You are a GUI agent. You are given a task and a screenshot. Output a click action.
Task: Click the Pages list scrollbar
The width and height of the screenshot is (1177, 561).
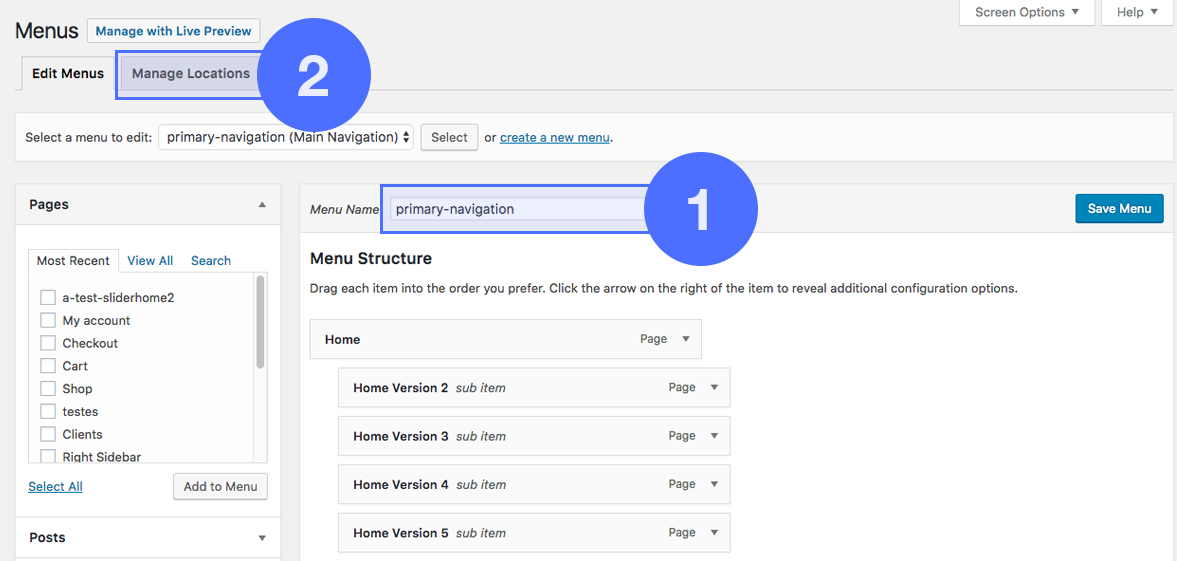pos(261,322)
